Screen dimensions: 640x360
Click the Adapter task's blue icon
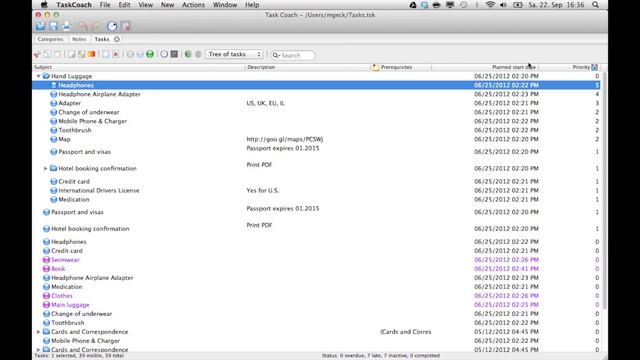53,103
